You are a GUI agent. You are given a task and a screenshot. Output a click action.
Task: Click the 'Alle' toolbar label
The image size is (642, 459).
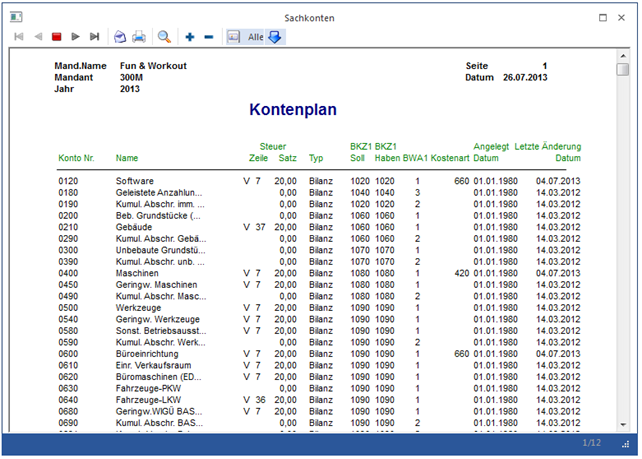coord(255,37)
